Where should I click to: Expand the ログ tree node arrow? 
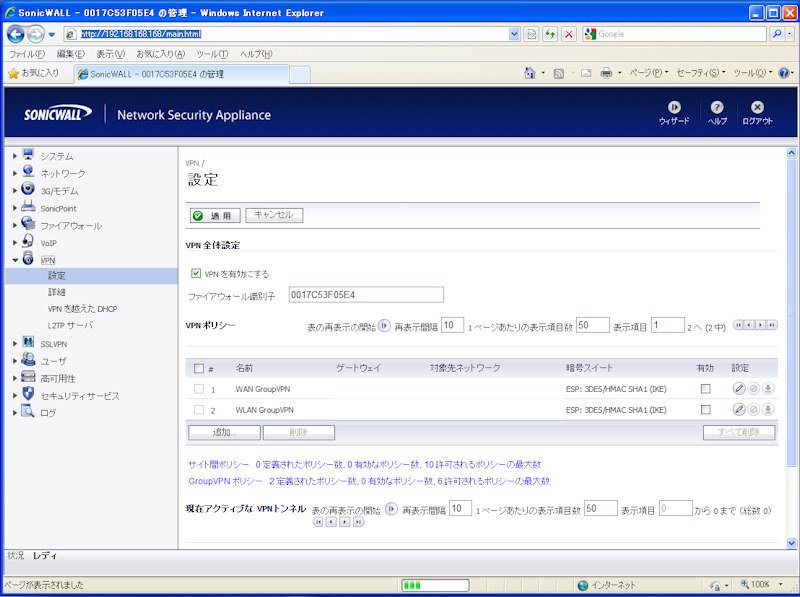click(15, 412)
